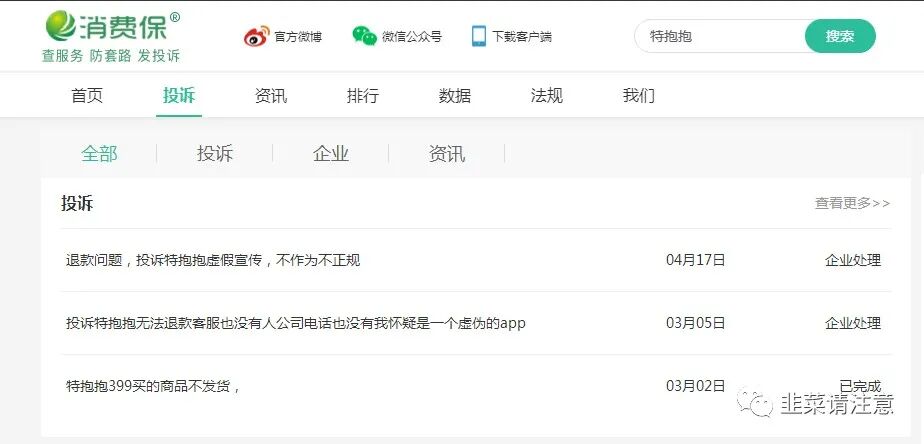This screenshot has height=444, width=924.
Task: Switch to the 企业 filter tab
Action: [331, 154]
